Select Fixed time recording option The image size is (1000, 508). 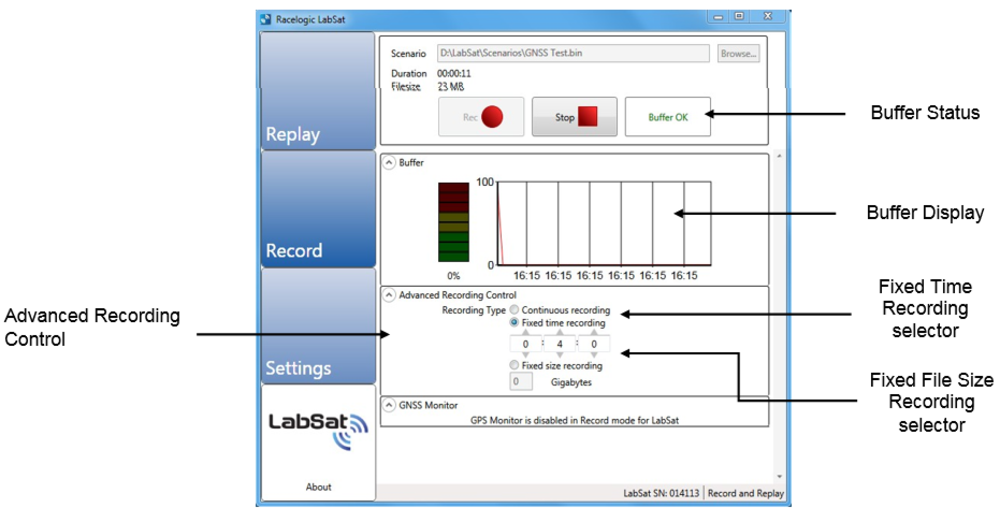[x=515, y=323]
